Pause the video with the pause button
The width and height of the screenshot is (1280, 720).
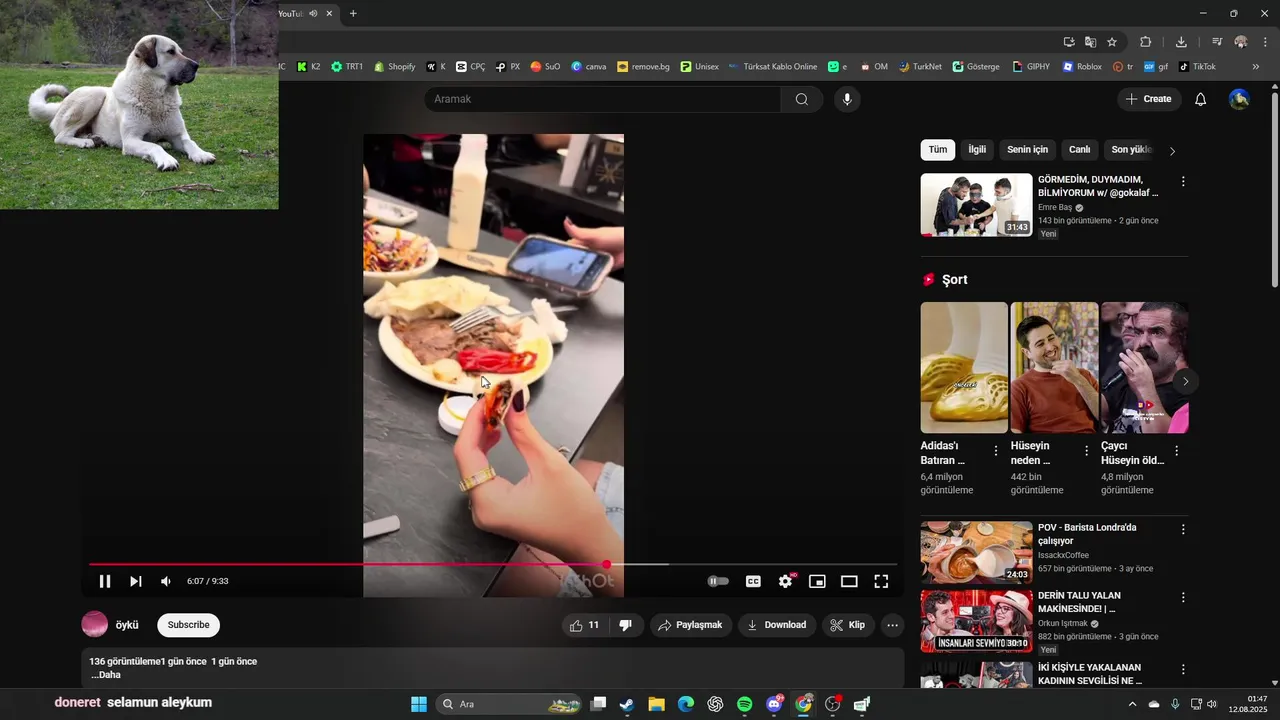click(105, 581)
